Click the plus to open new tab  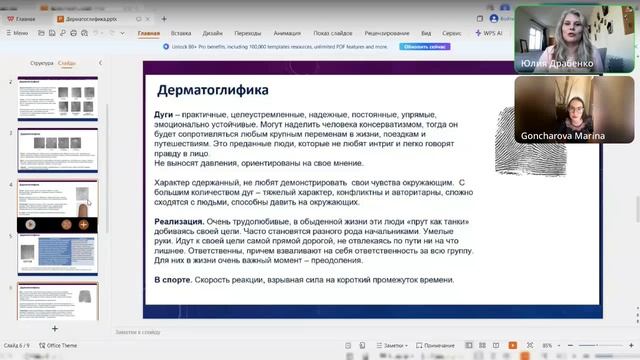164,19
